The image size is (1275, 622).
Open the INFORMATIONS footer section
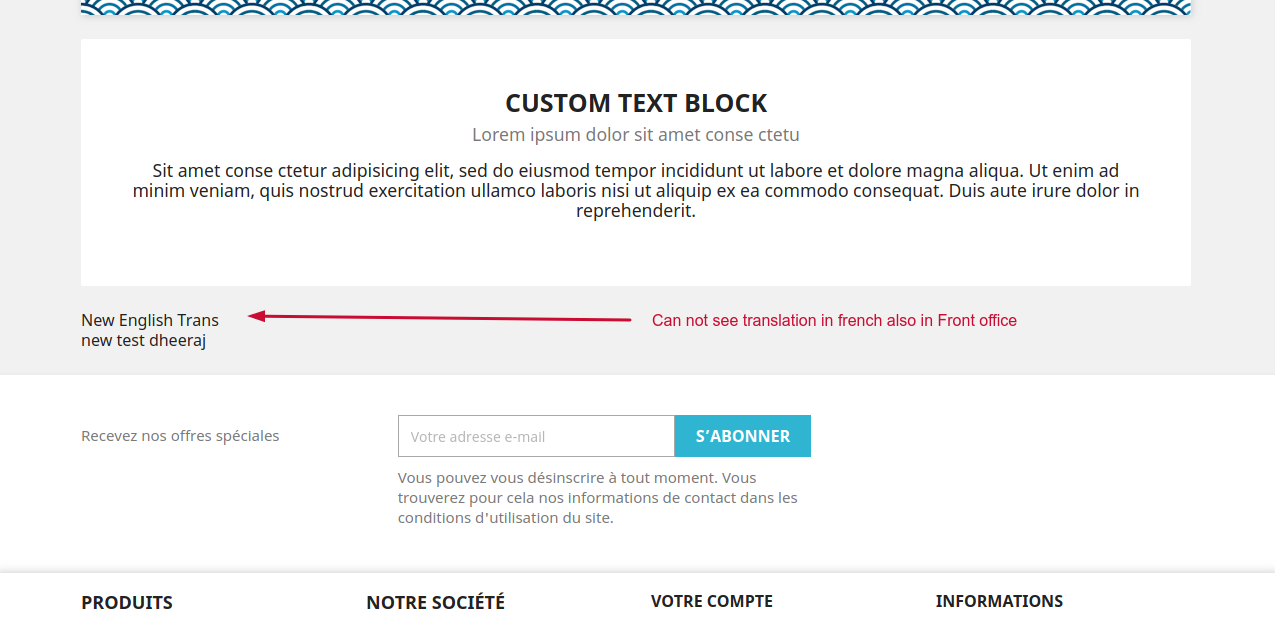[999, 601]
